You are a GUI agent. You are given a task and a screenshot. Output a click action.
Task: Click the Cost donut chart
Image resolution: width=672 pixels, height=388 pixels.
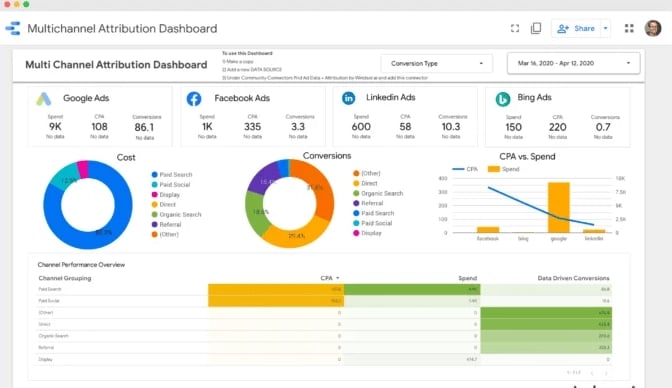click(x=88, y=205)
